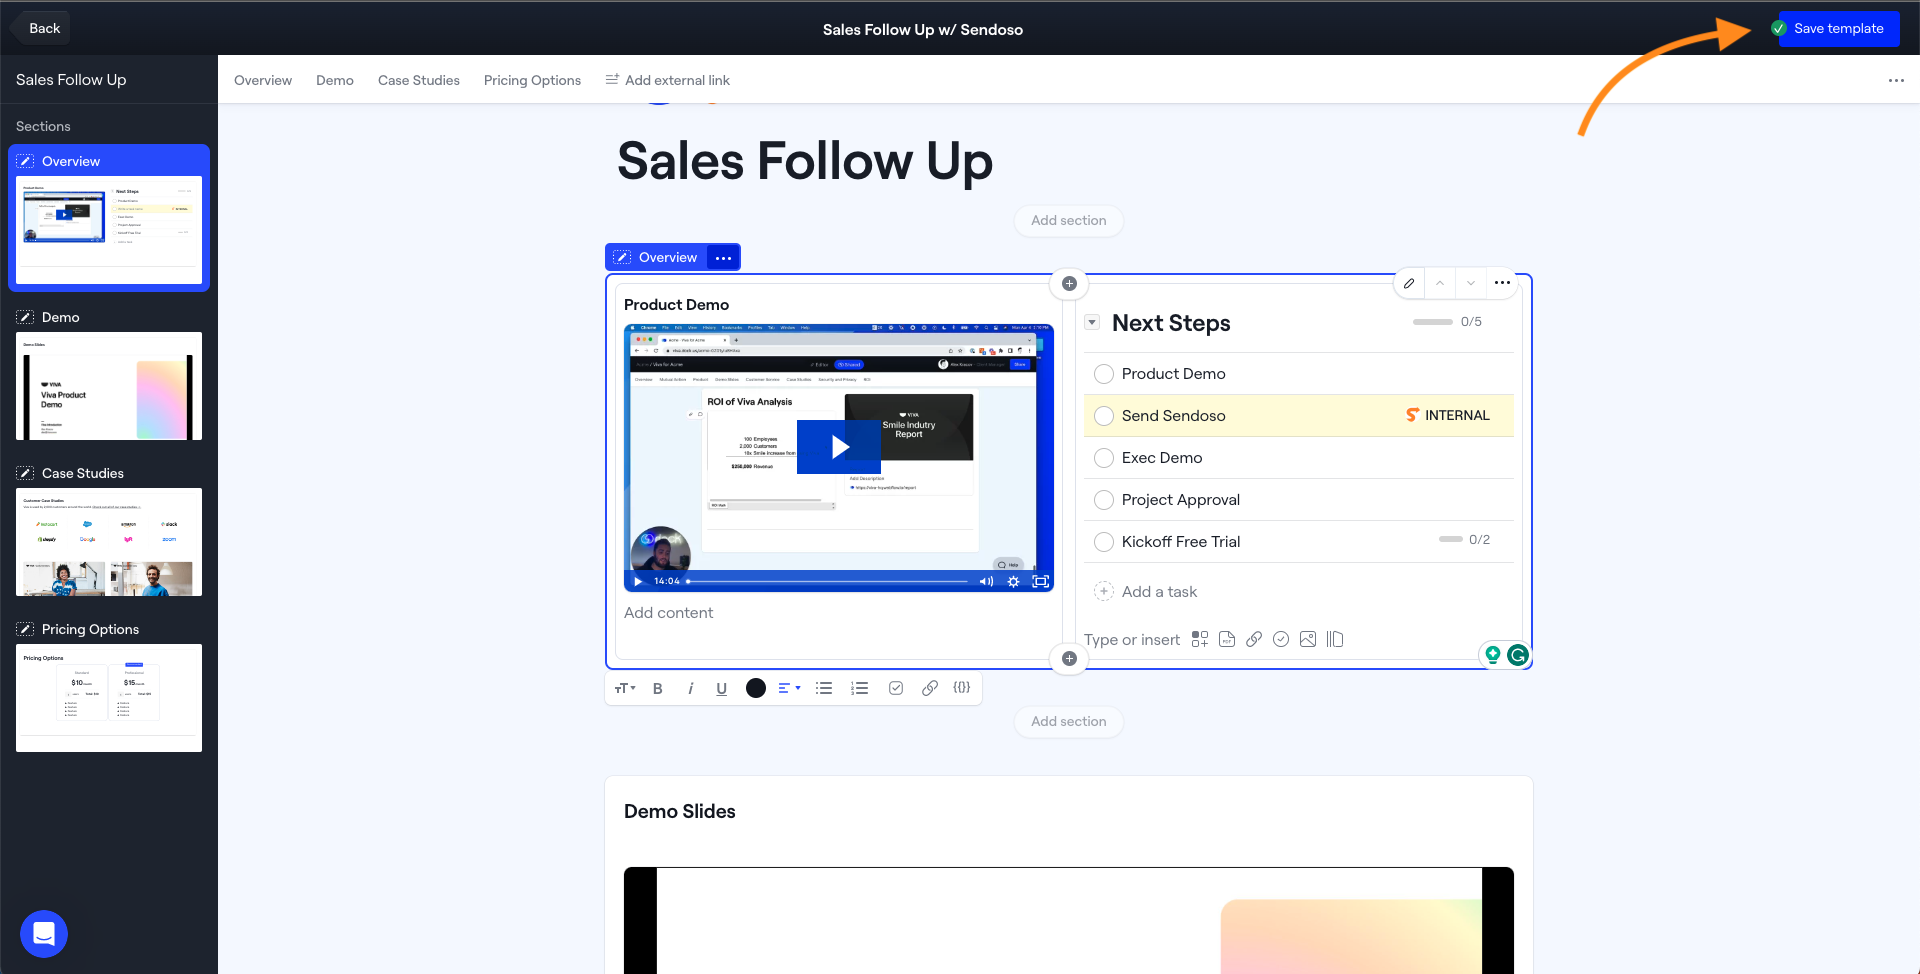1920x974 pixels.
Task: Click the Grammarly icon
Action: 1518,655
